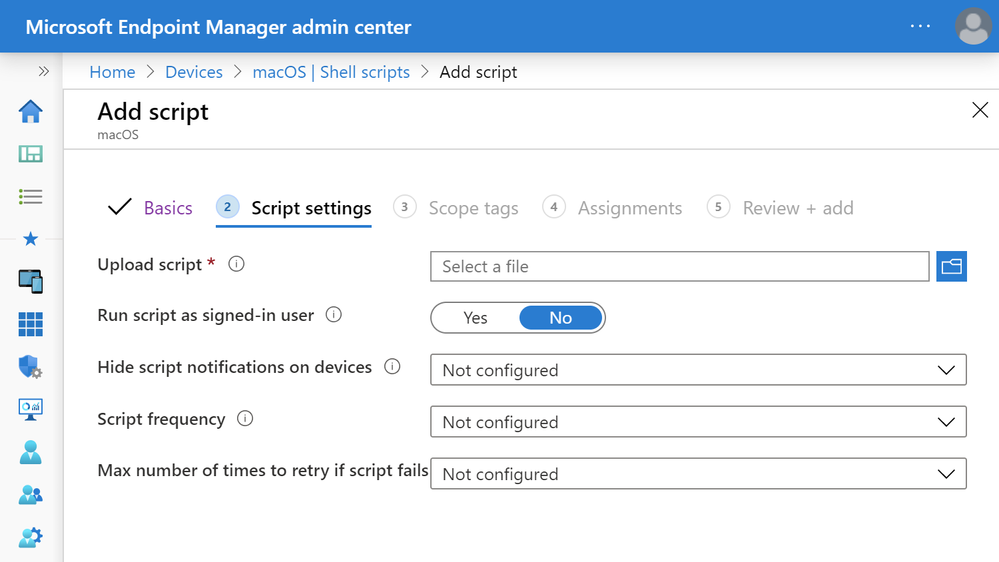The image size is (999, 562).
Task: Open the Groups sidebar icon
Action: tap(31, 494)
